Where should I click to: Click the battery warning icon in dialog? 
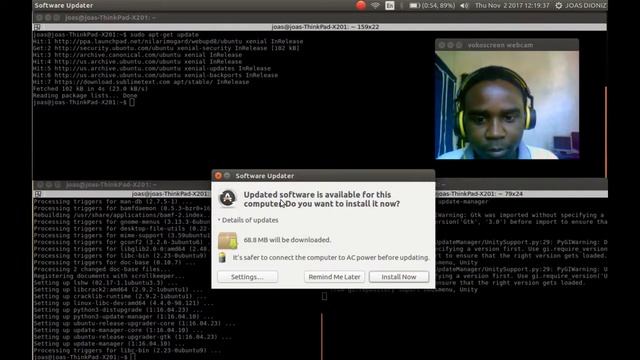[222, 257]
